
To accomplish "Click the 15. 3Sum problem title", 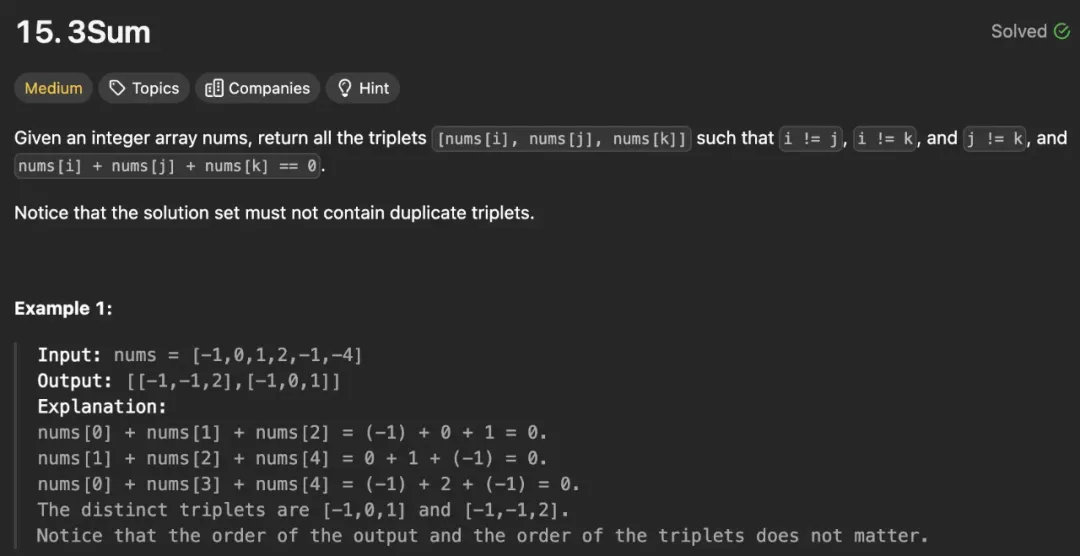I will point(83,32).
